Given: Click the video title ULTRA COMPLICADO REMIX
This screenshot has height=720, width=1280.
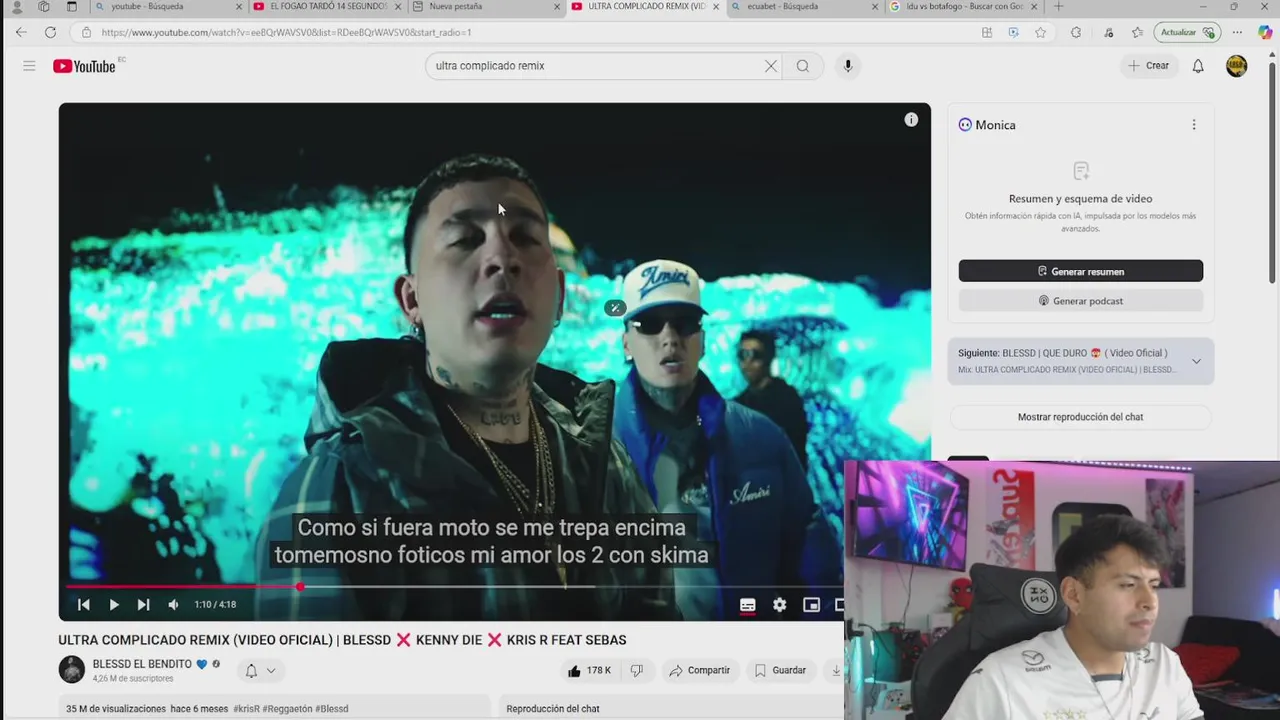Looking at the screenshot, I should pos(342,640).
